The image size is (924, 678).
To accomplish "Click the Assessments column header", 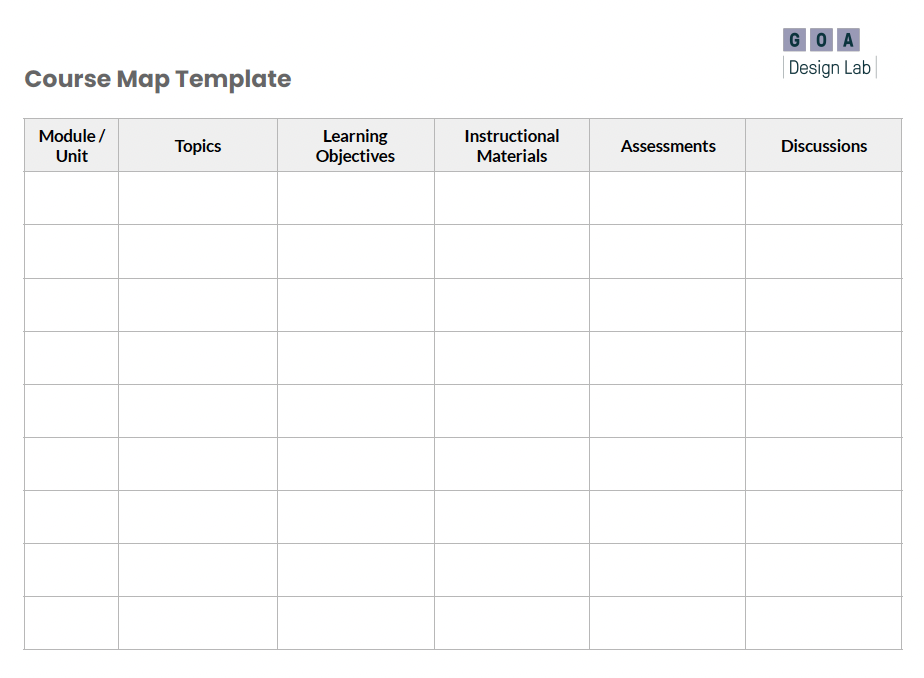I will pos(668,146).
